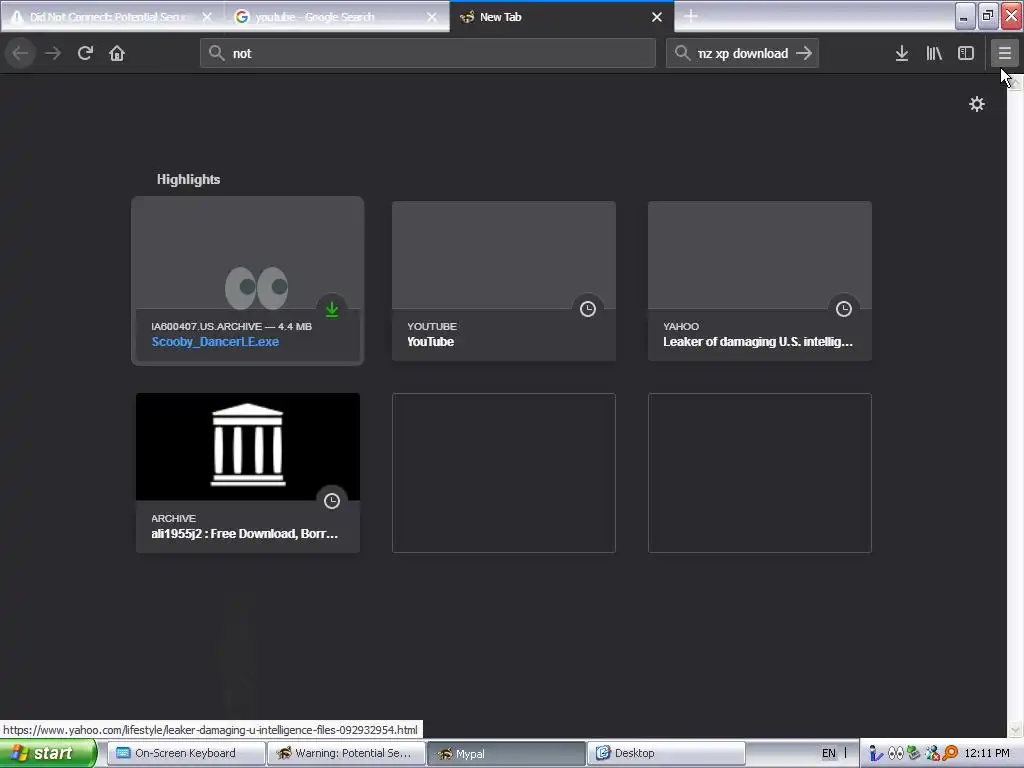Switch to 'Did Not Connect' tab
Image resolution: width=1024 pixels, height=768 pixels.
112,17
